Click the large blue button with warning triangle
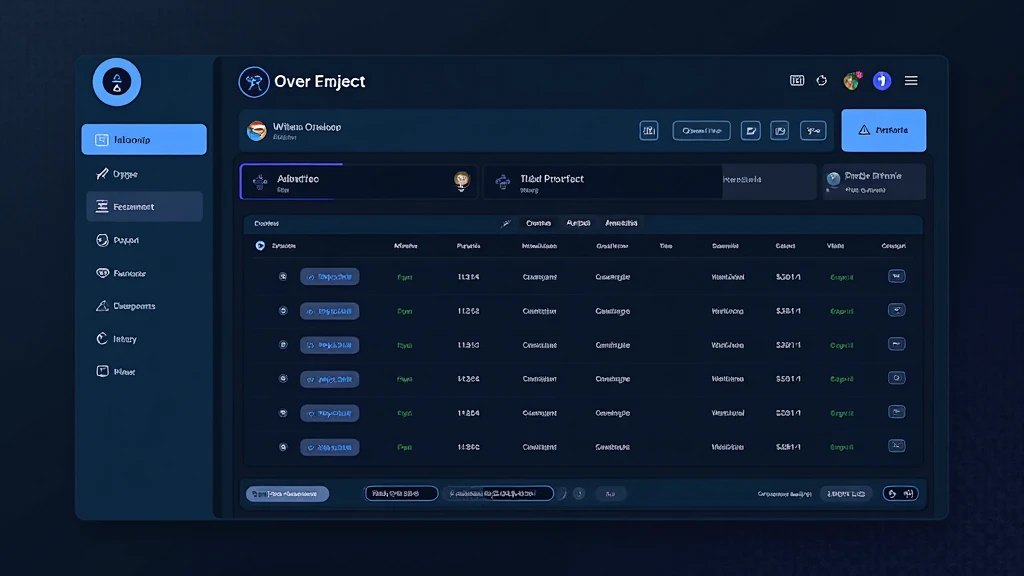This screenshot has width=1024, height=576. pyautogui.click(x=883, y=130)
